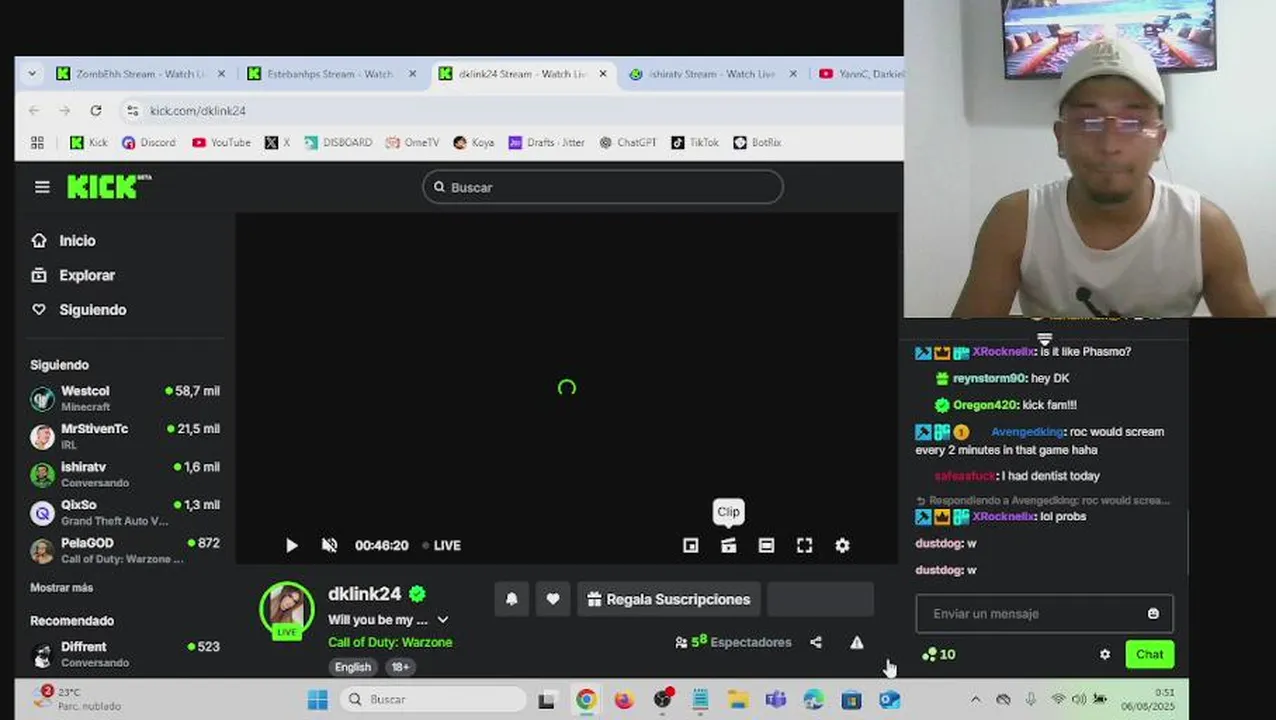Open the Discord bookmark
The width and height of the screenshot is (1276, 720).
148,142
